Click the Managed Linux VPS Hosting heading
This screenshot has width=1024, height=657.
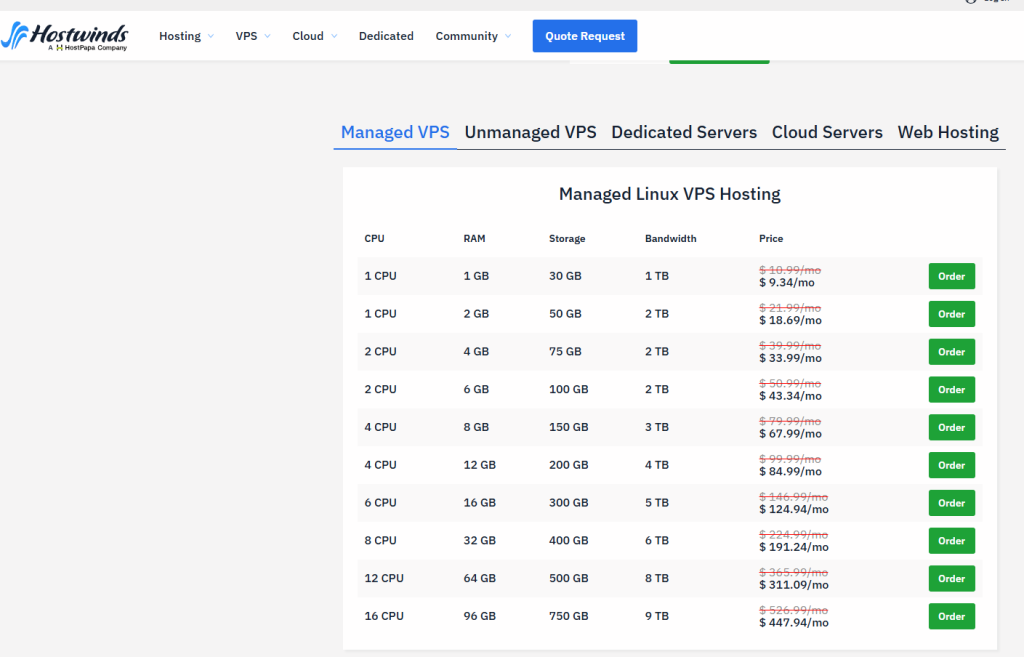point(669,194)
